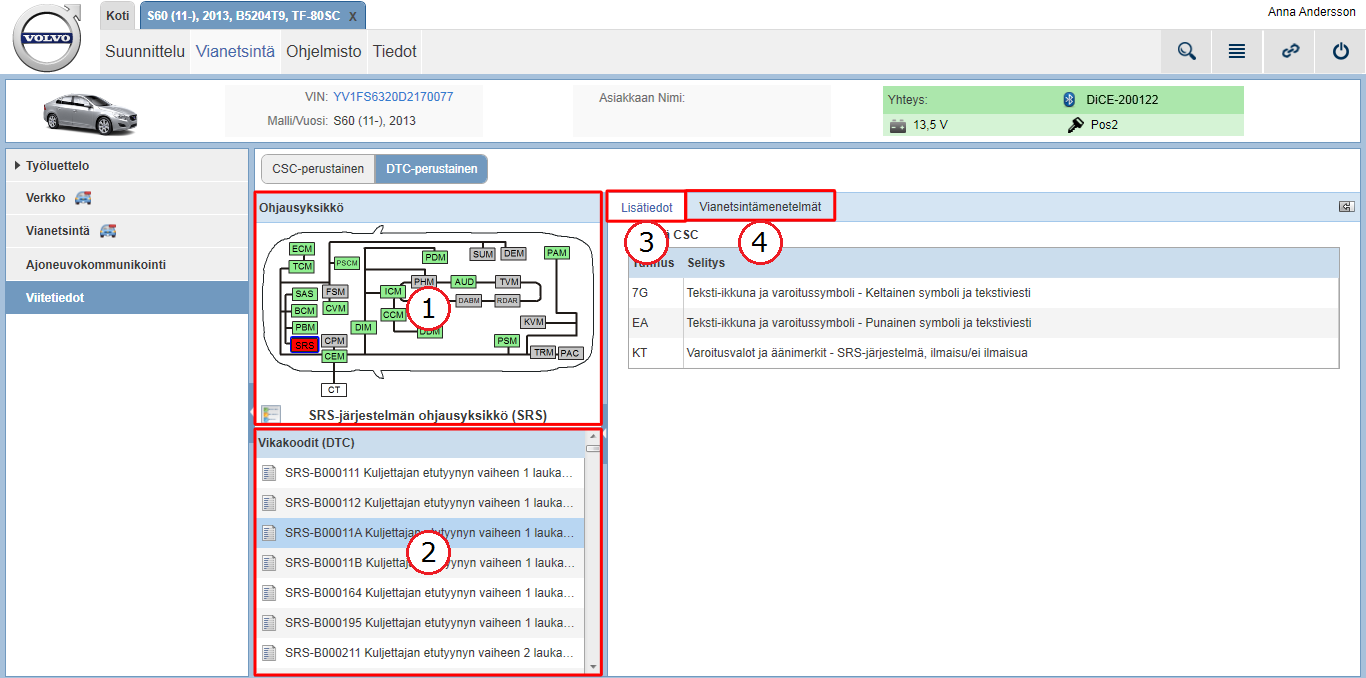Select the CEM module in the diagram
The width and height of the screenshot is (1366, 678).
click(x=334, y=356)
